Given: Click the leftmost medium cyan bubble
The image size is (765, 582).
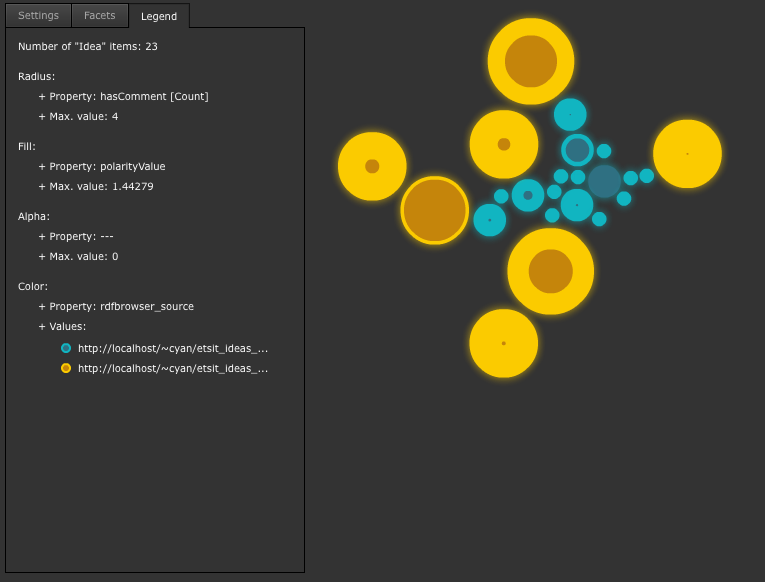Looking at the screenshot, I should click(x=489, y=220).
